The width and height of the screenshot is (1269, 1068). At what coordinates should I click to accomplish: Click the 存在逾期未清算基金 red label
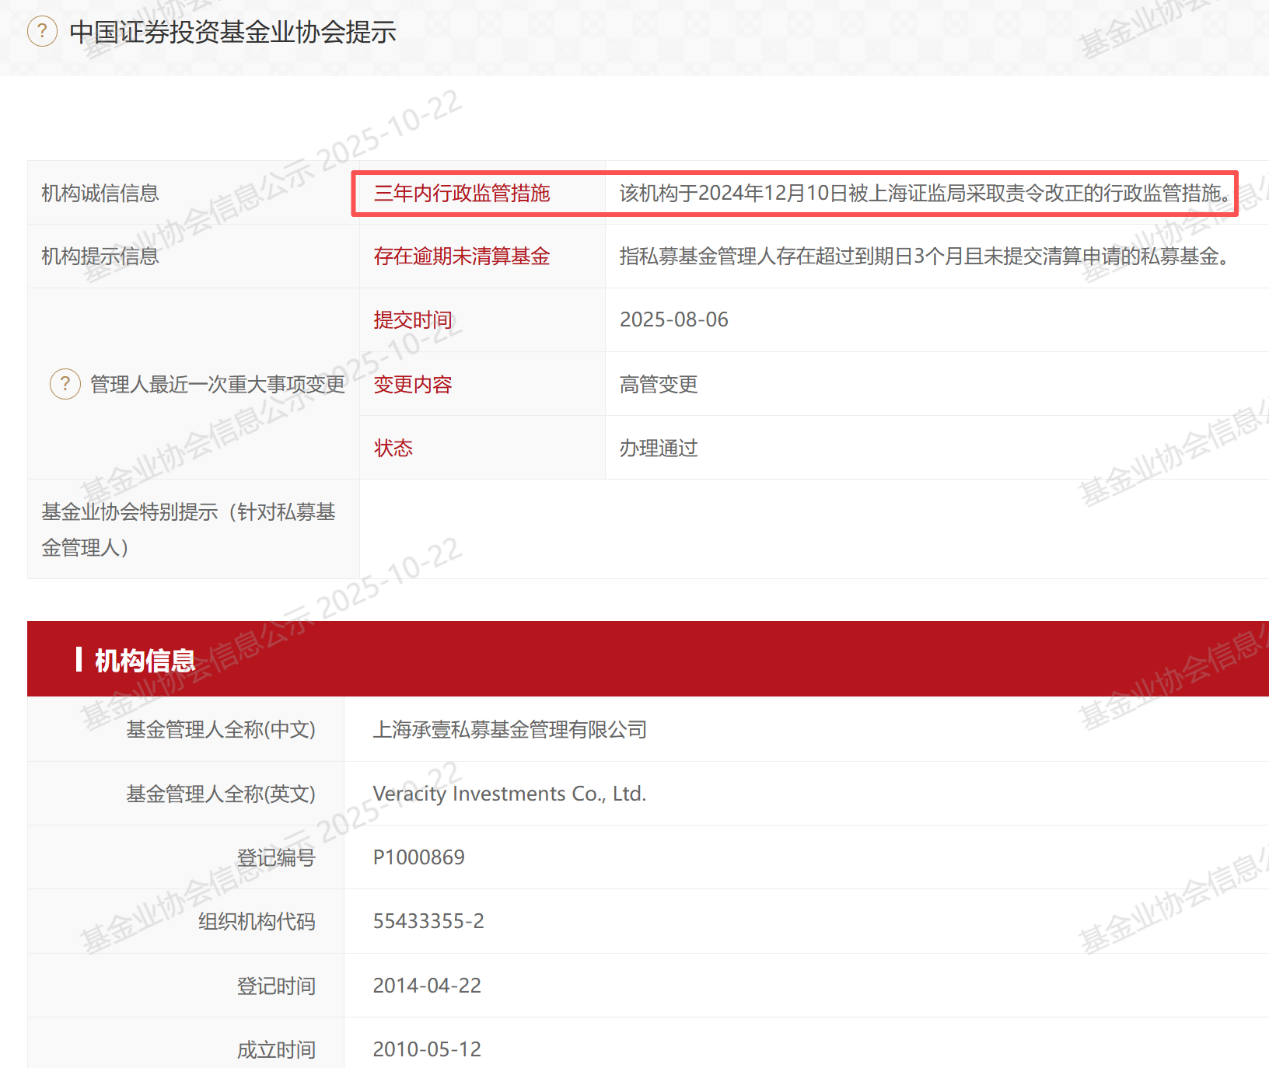tap(462, 256)
